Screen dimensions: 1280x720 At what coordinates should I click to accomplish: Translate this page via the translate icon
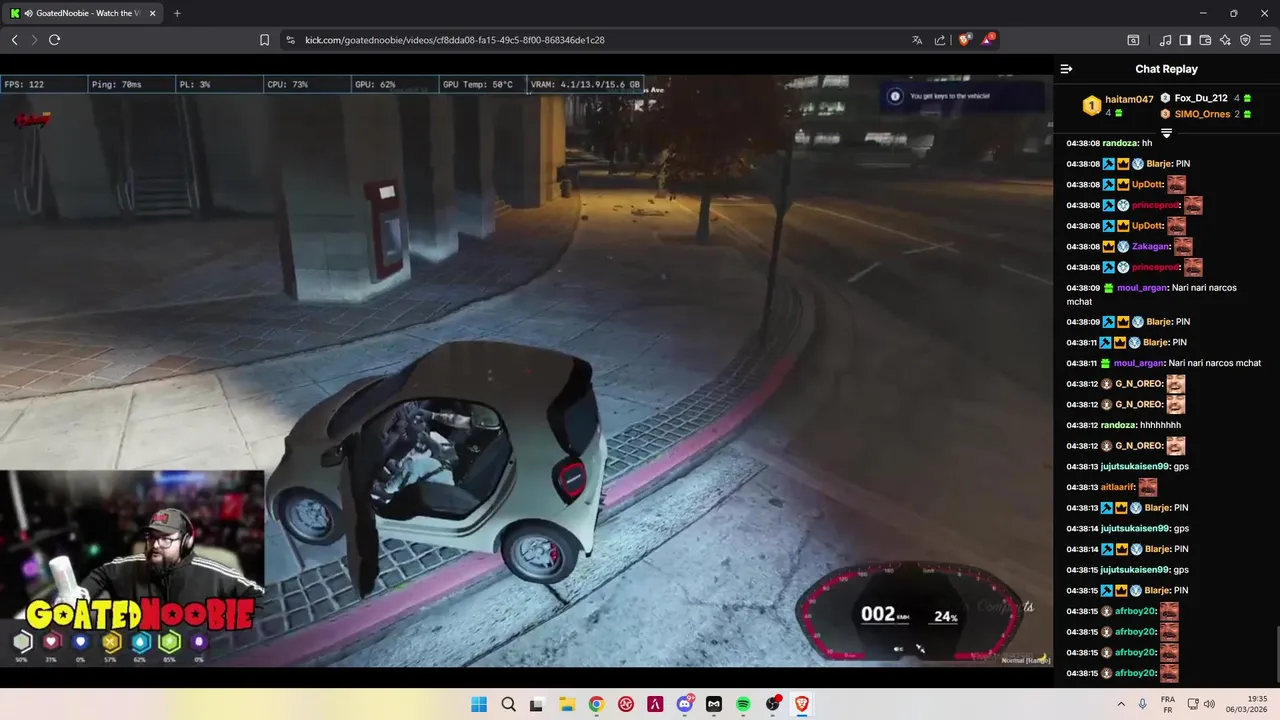point(917,40)
